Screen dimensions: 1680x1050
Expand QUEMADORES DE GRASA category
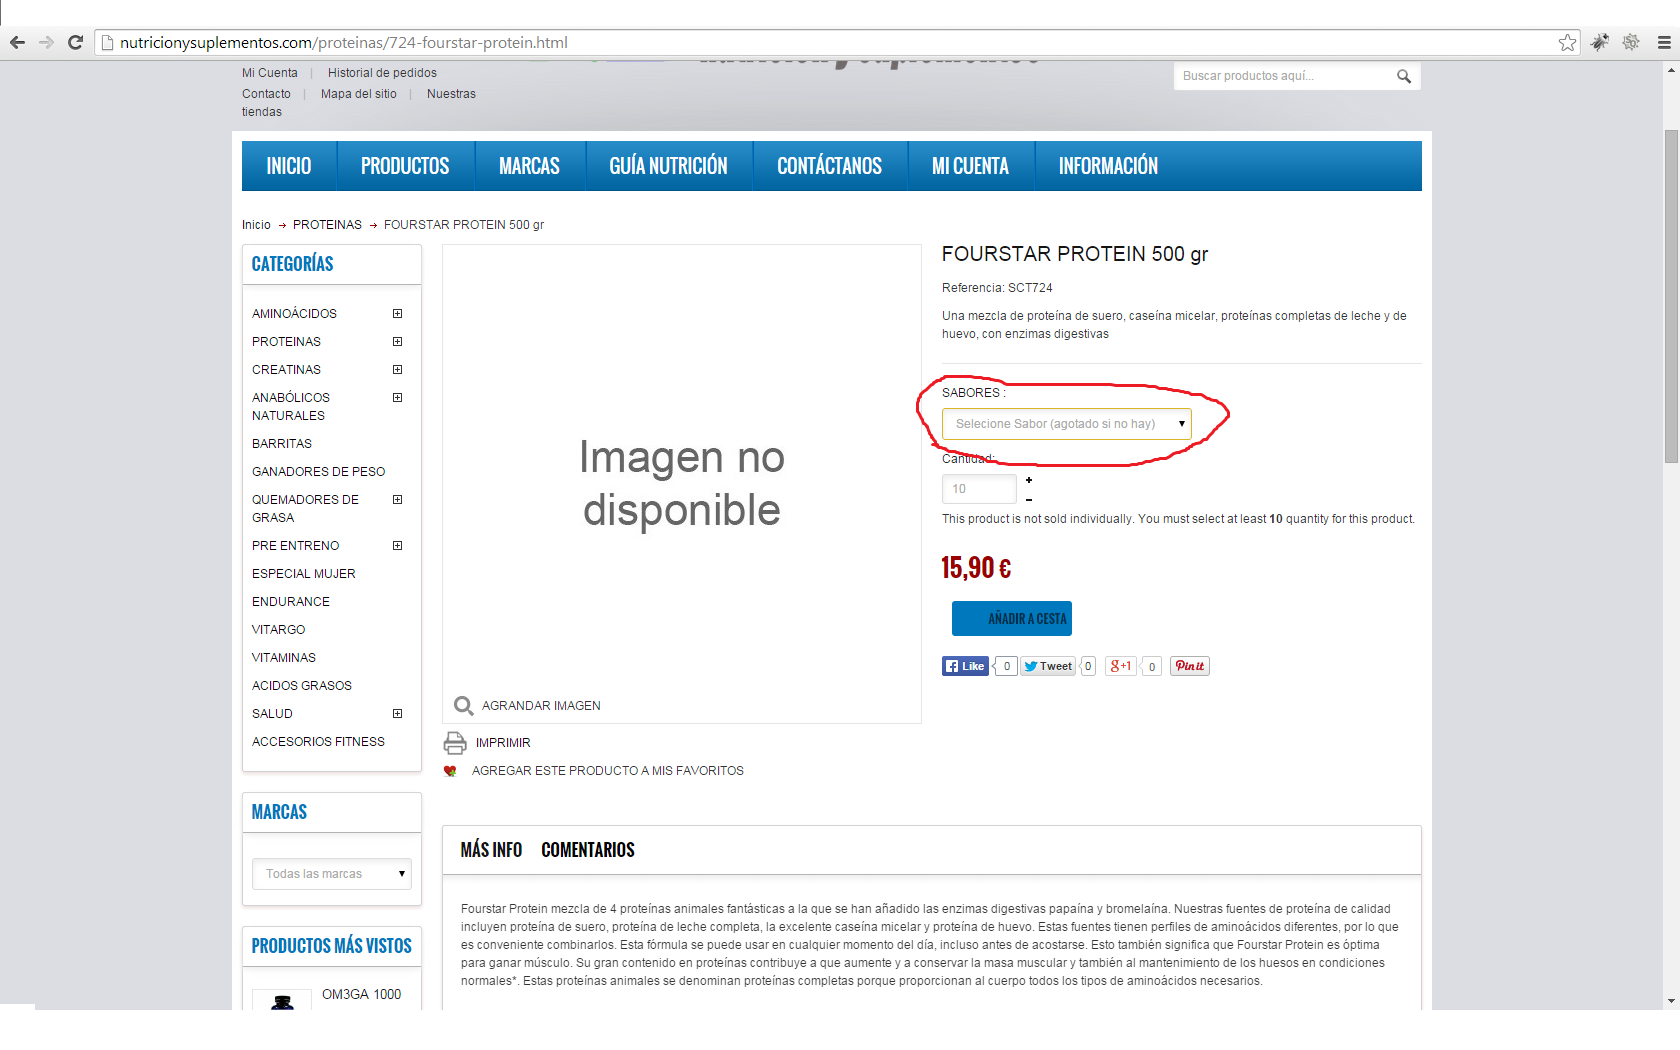(x=397, y=500)
